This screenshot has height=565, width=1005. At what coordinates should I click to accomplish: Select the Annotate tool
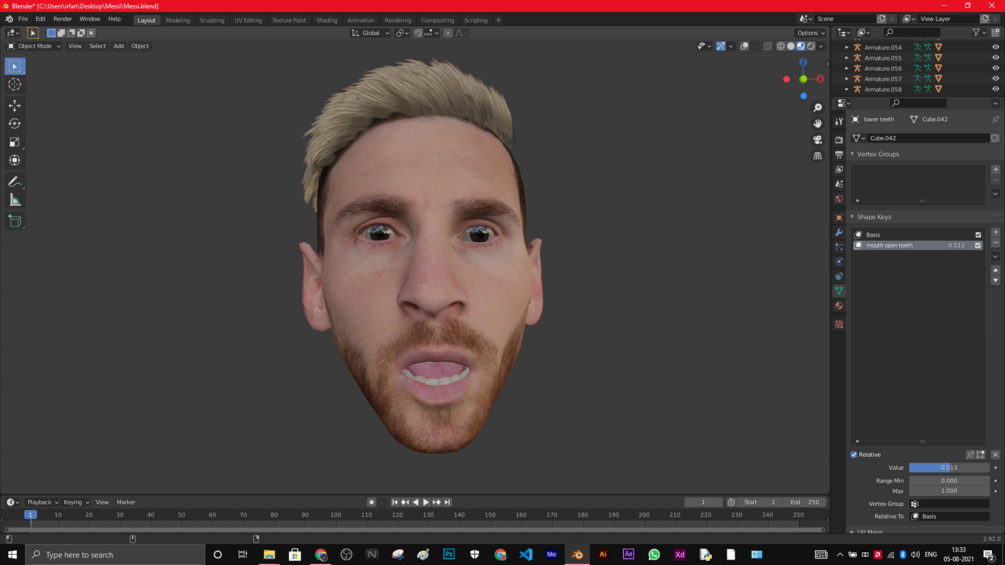tap(15, 182)
